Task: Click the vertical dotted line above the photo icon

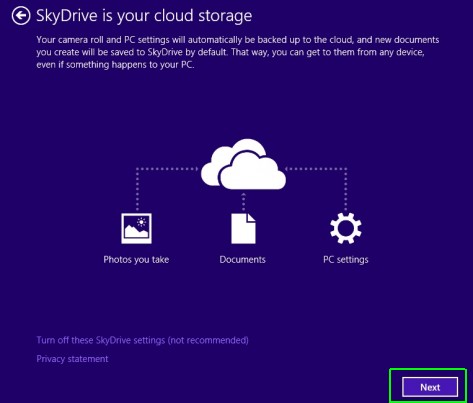Action: tap(137, 190)
